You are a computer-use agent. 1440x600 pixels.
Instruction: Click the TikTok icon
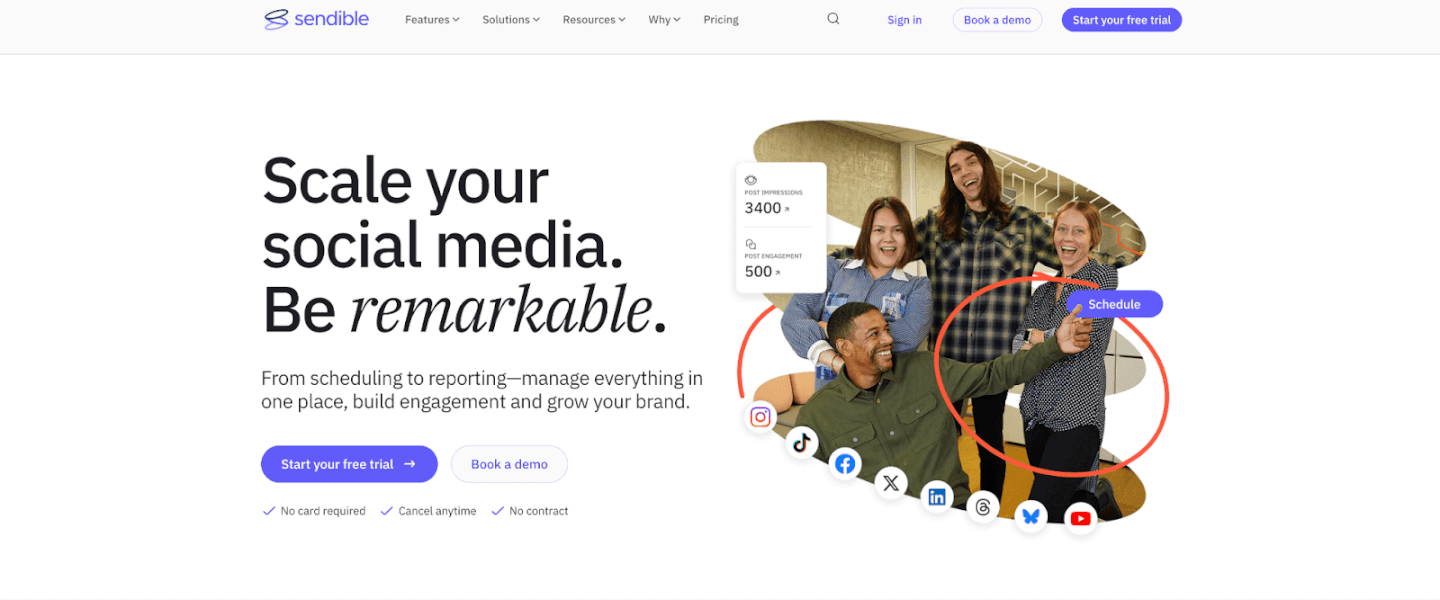coord(801,442)
